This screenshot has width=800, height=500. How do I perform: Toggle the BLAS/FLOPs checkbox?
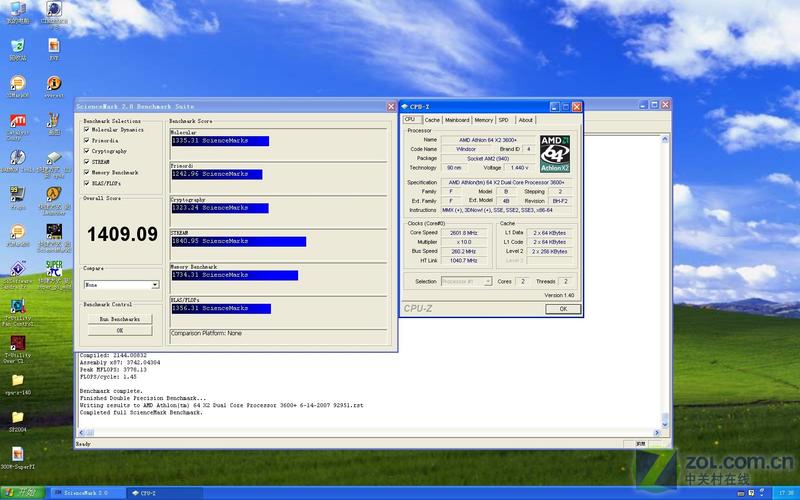[87, 183]
